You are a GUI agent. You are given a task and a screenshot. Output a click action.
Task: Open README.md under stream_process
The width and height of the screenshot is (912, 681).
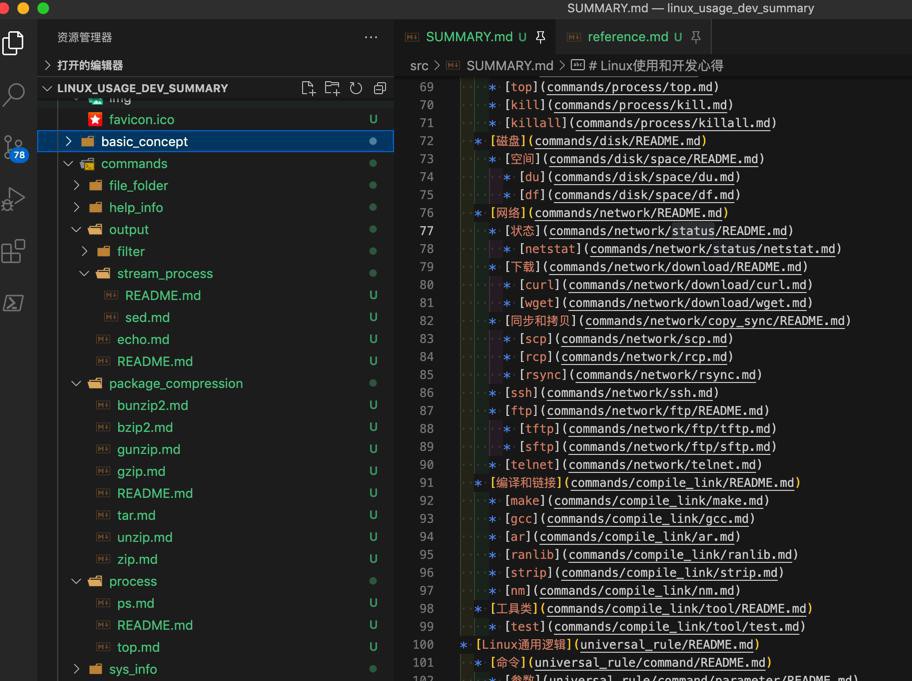[x=163, y=295]
